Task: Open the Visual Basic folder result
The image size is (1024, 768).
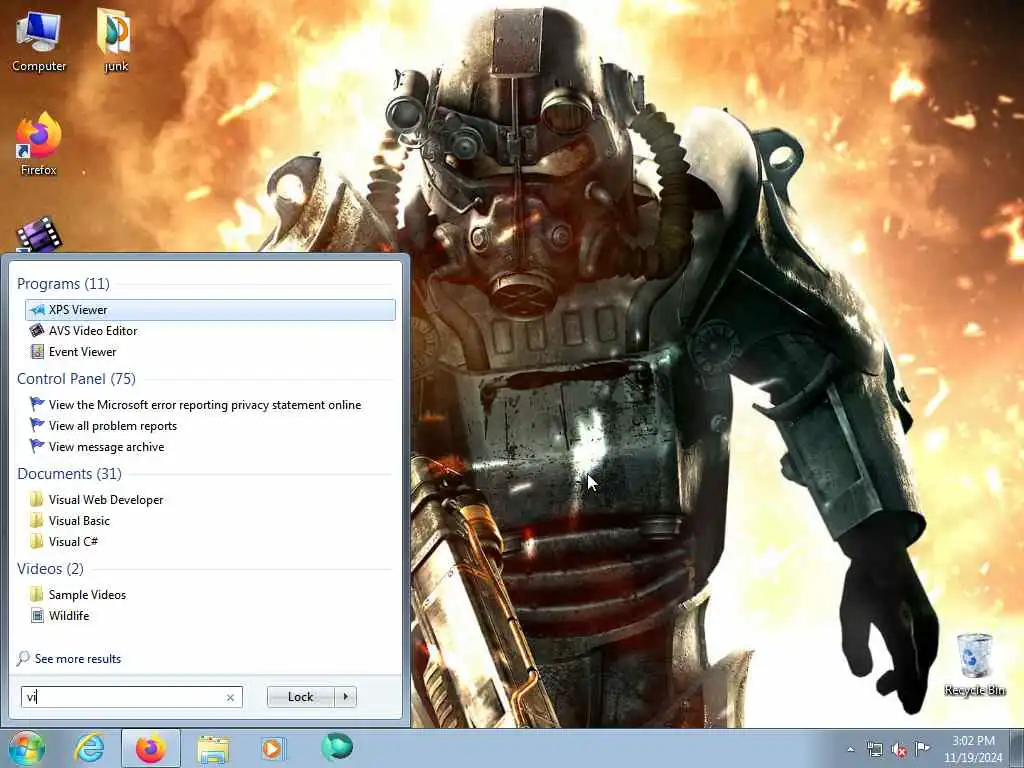Action: click(210, 520)
